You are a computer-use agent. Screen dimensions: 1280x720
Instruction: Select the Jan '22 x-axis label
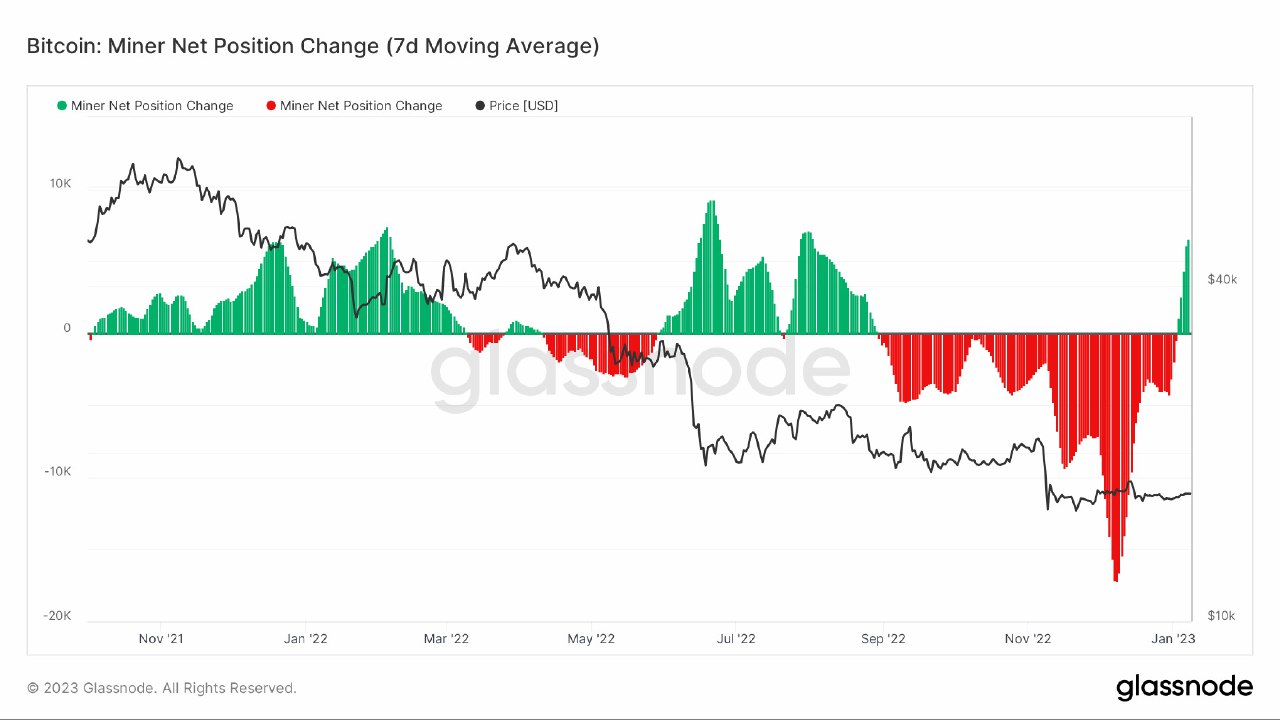[x=305, y=638]
